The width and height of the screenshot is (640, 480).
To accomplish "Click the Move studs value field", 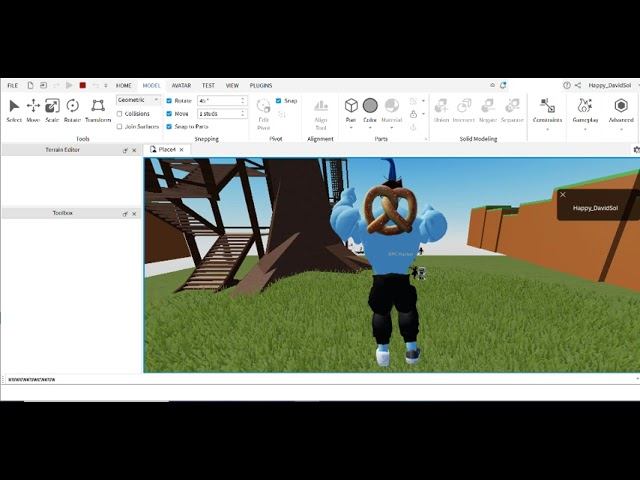I will (x=222, y=113).
